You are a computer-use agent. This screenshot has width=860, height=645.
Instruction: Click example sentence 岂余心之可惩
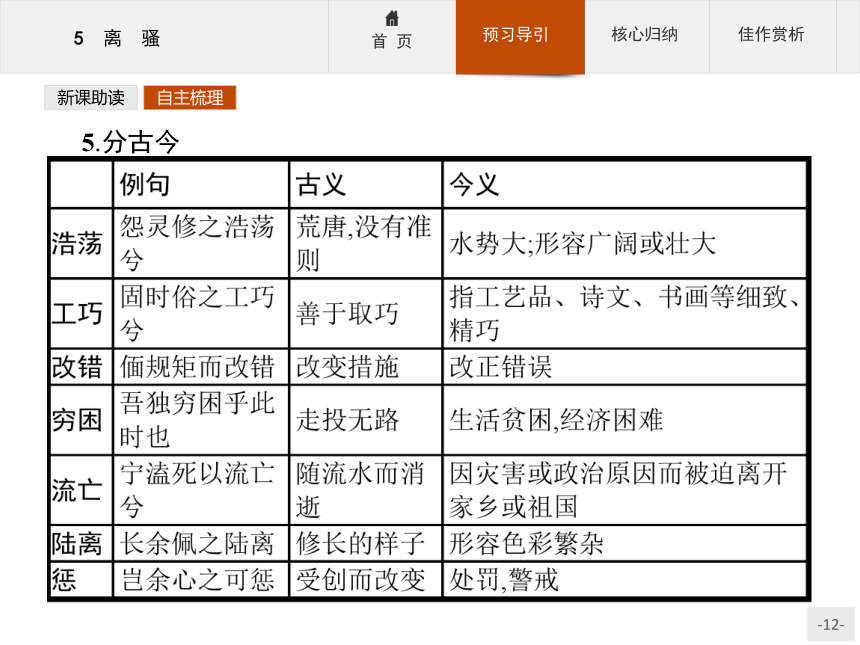coord(197,579)
